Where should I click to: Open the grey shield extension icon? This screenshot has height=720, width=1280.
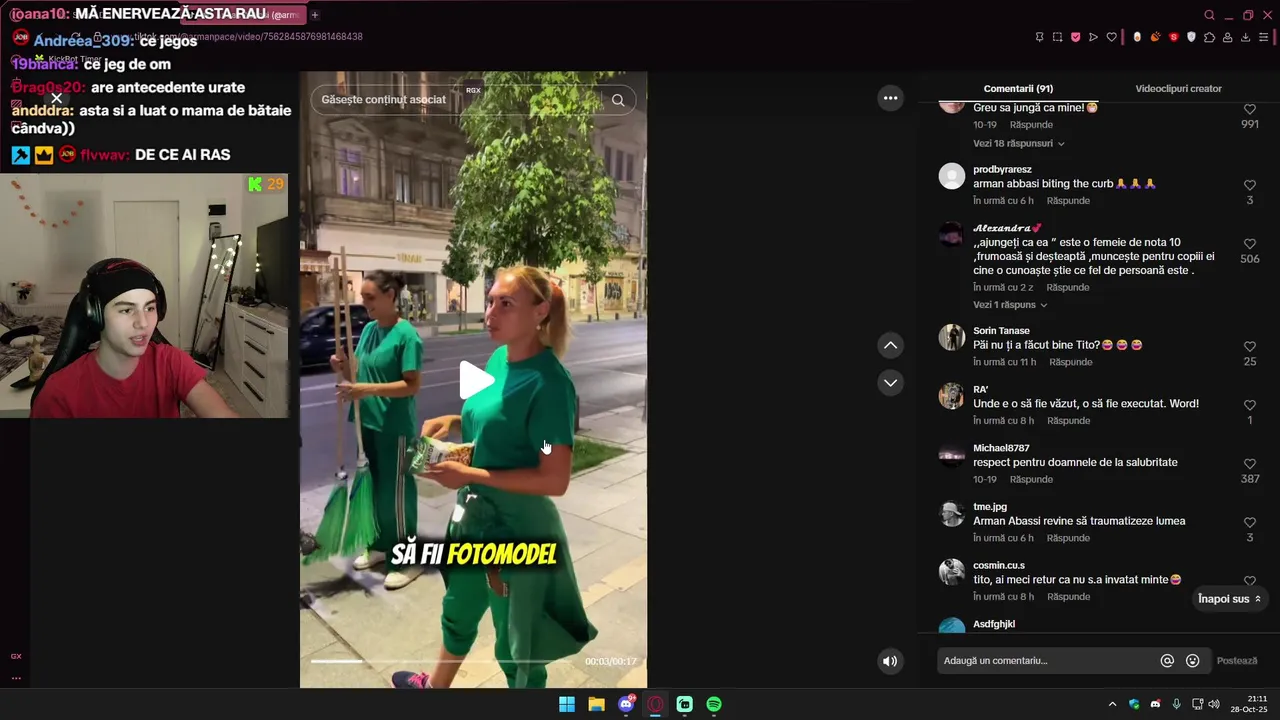(x=1191, y=37)
